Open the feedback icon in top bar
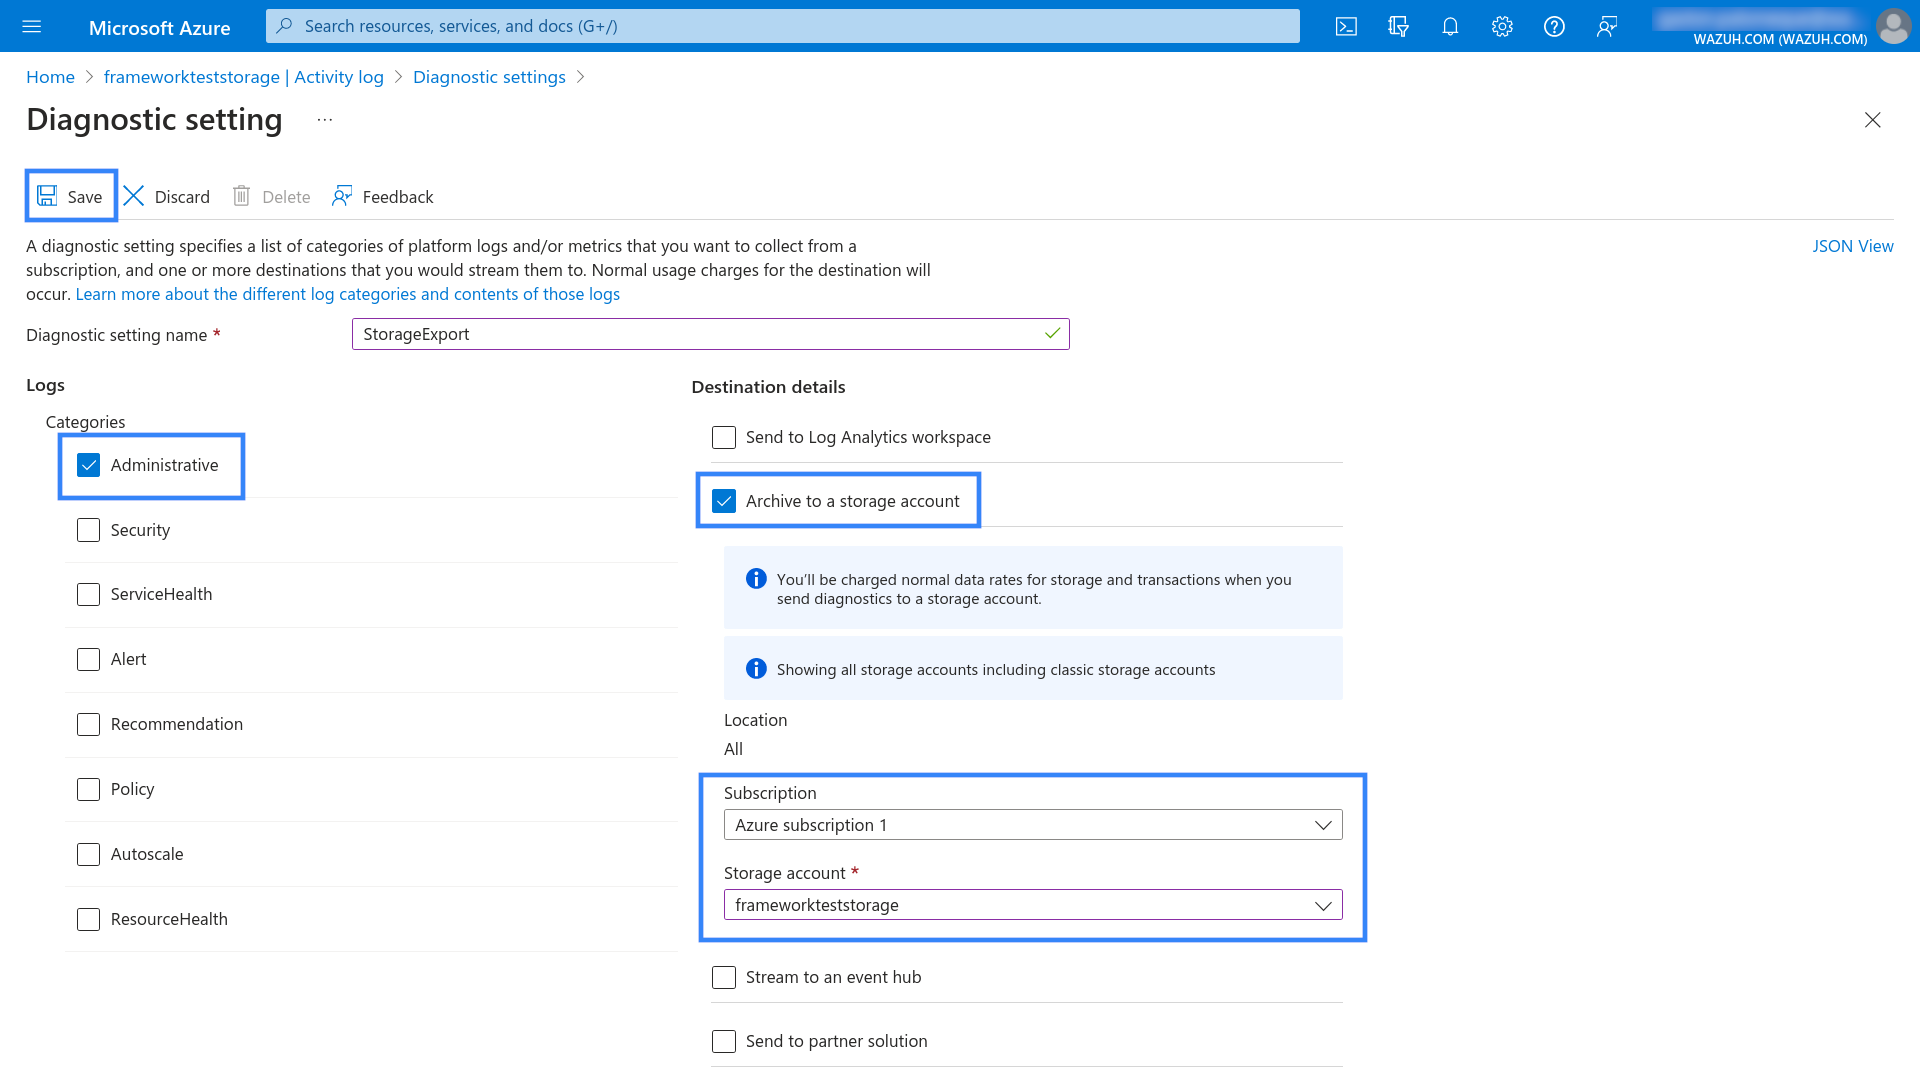This screenshot has height=1080, width=1920. coord(1606,27)
